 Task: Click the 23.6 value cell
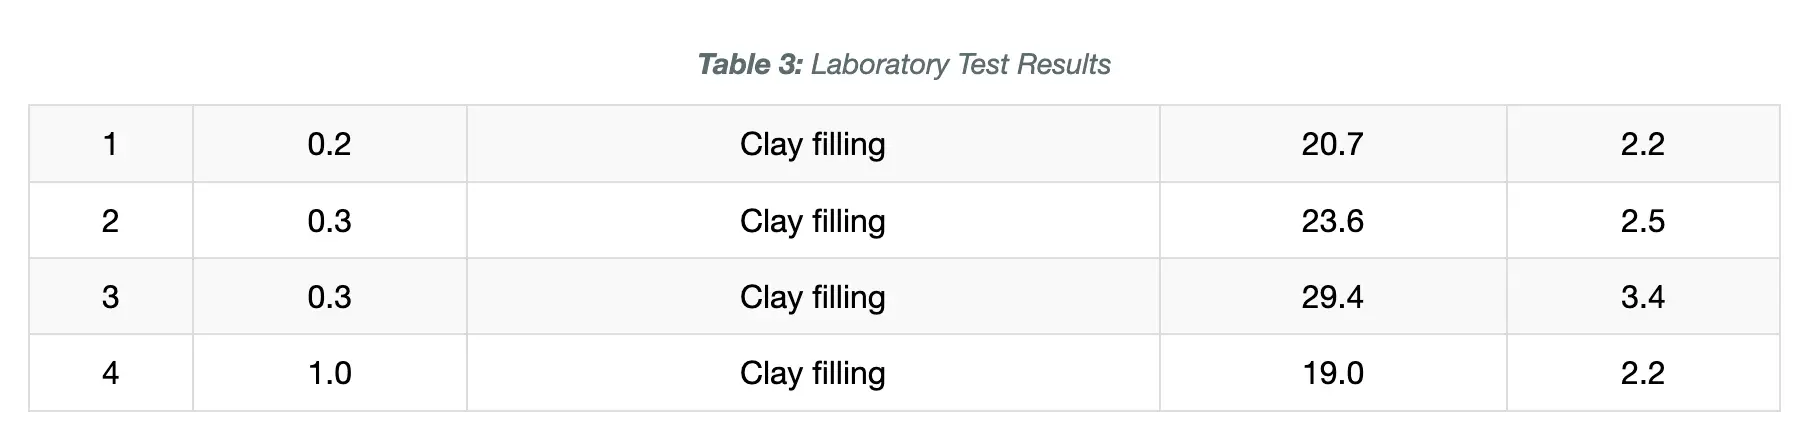[x=1333, y=220]
